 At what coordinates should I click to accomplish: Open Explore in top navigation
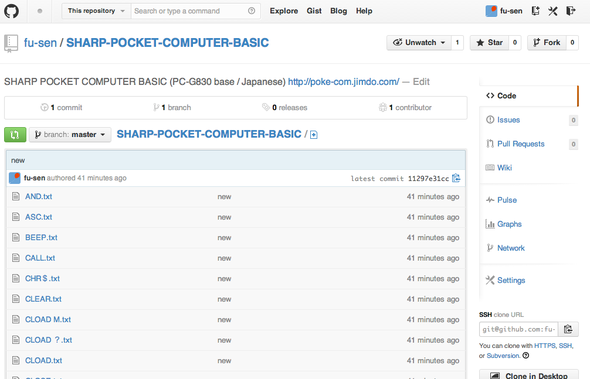[x=284, y=11]
